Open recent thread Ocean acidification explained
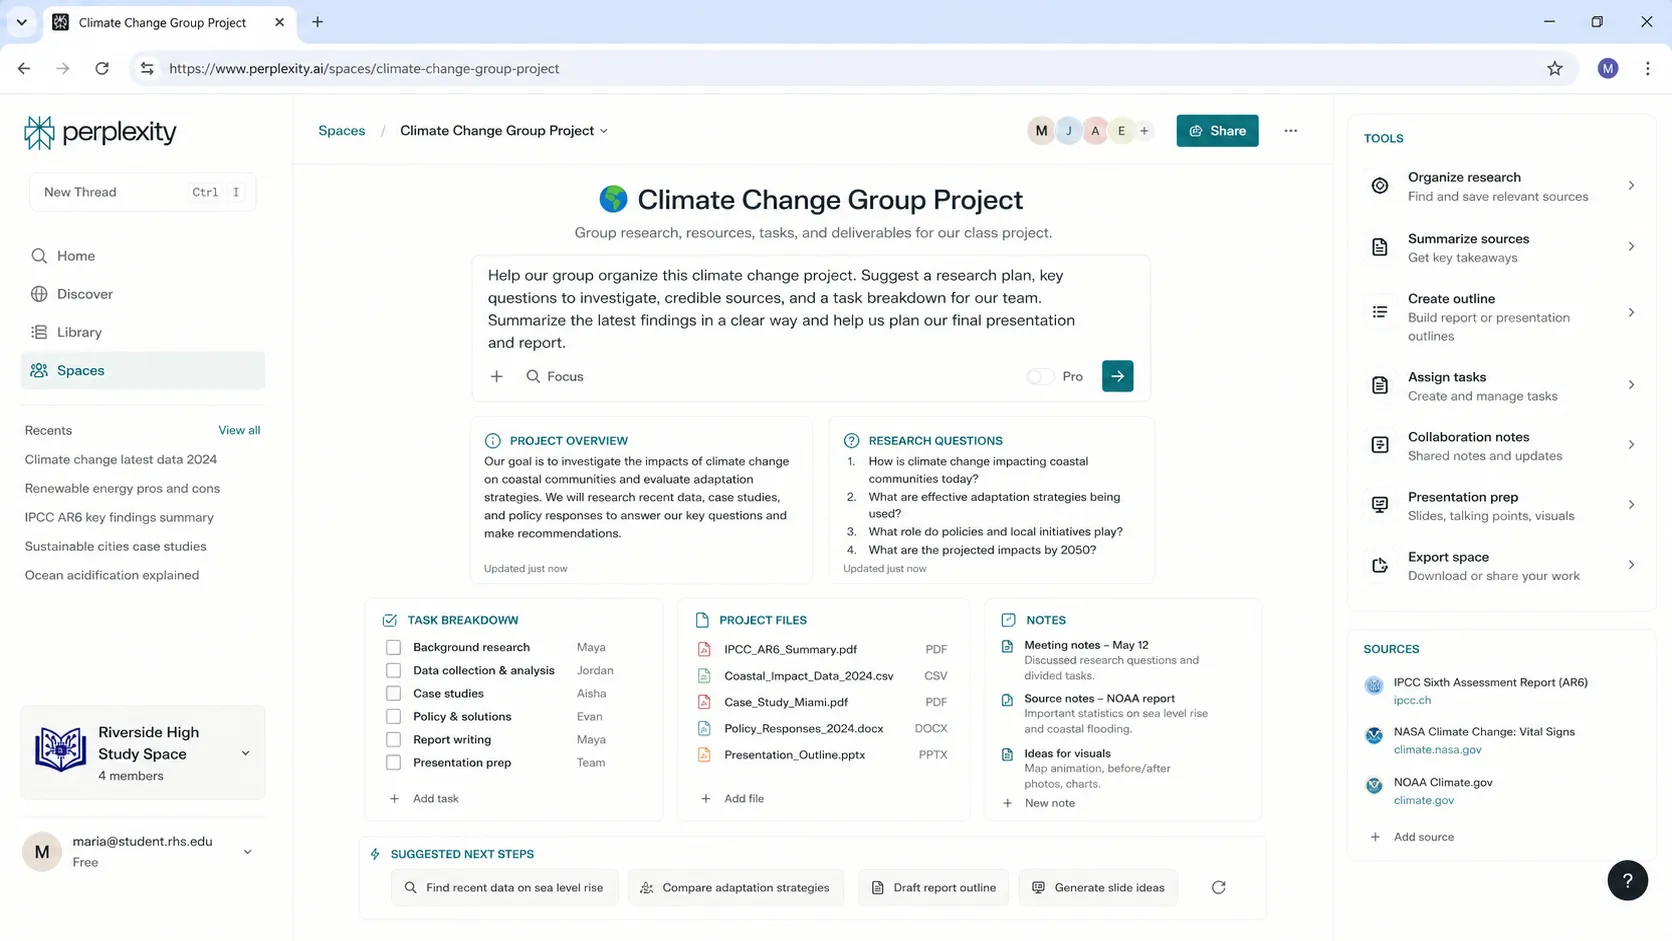Screen dimensions: 1672x941 coord(112,576)
